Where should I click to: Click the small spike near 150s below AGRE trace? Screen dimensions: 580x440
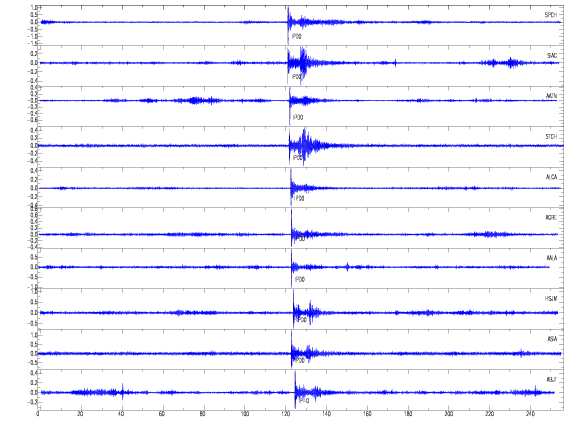tap(347, 267)
